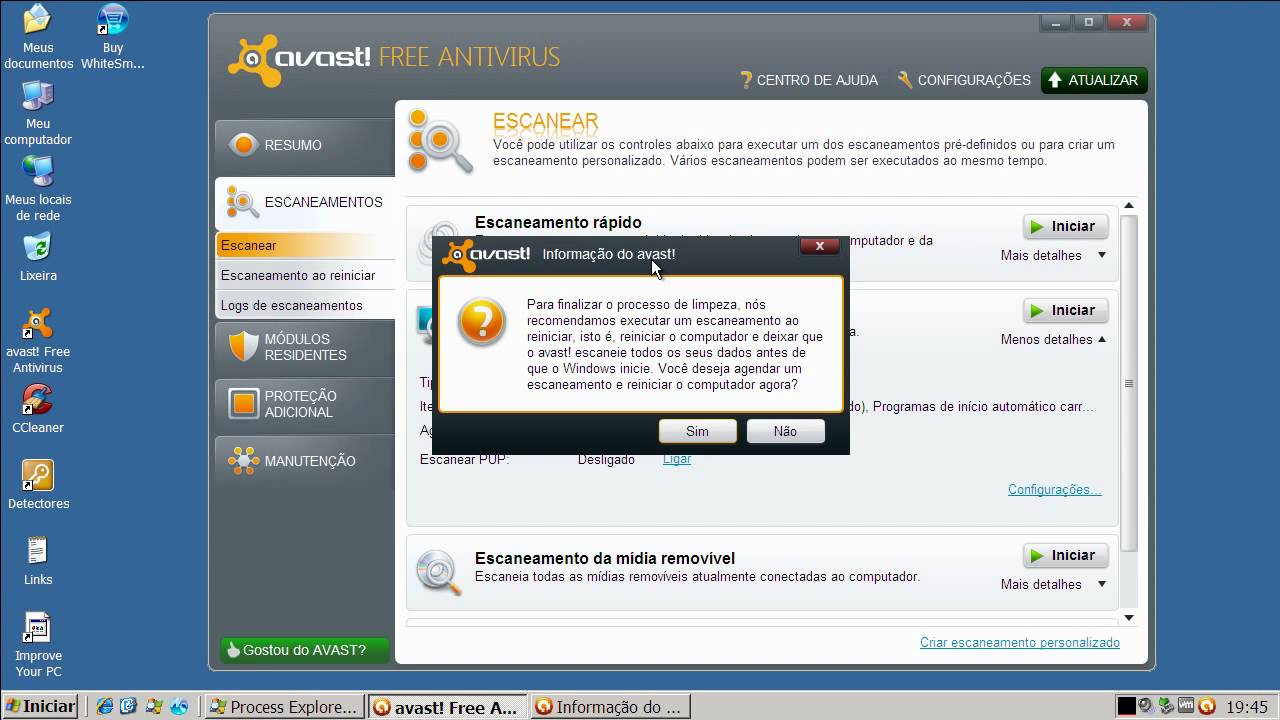Click the Iniciar start button
1280x720 pixels.
tap(40, 706)
